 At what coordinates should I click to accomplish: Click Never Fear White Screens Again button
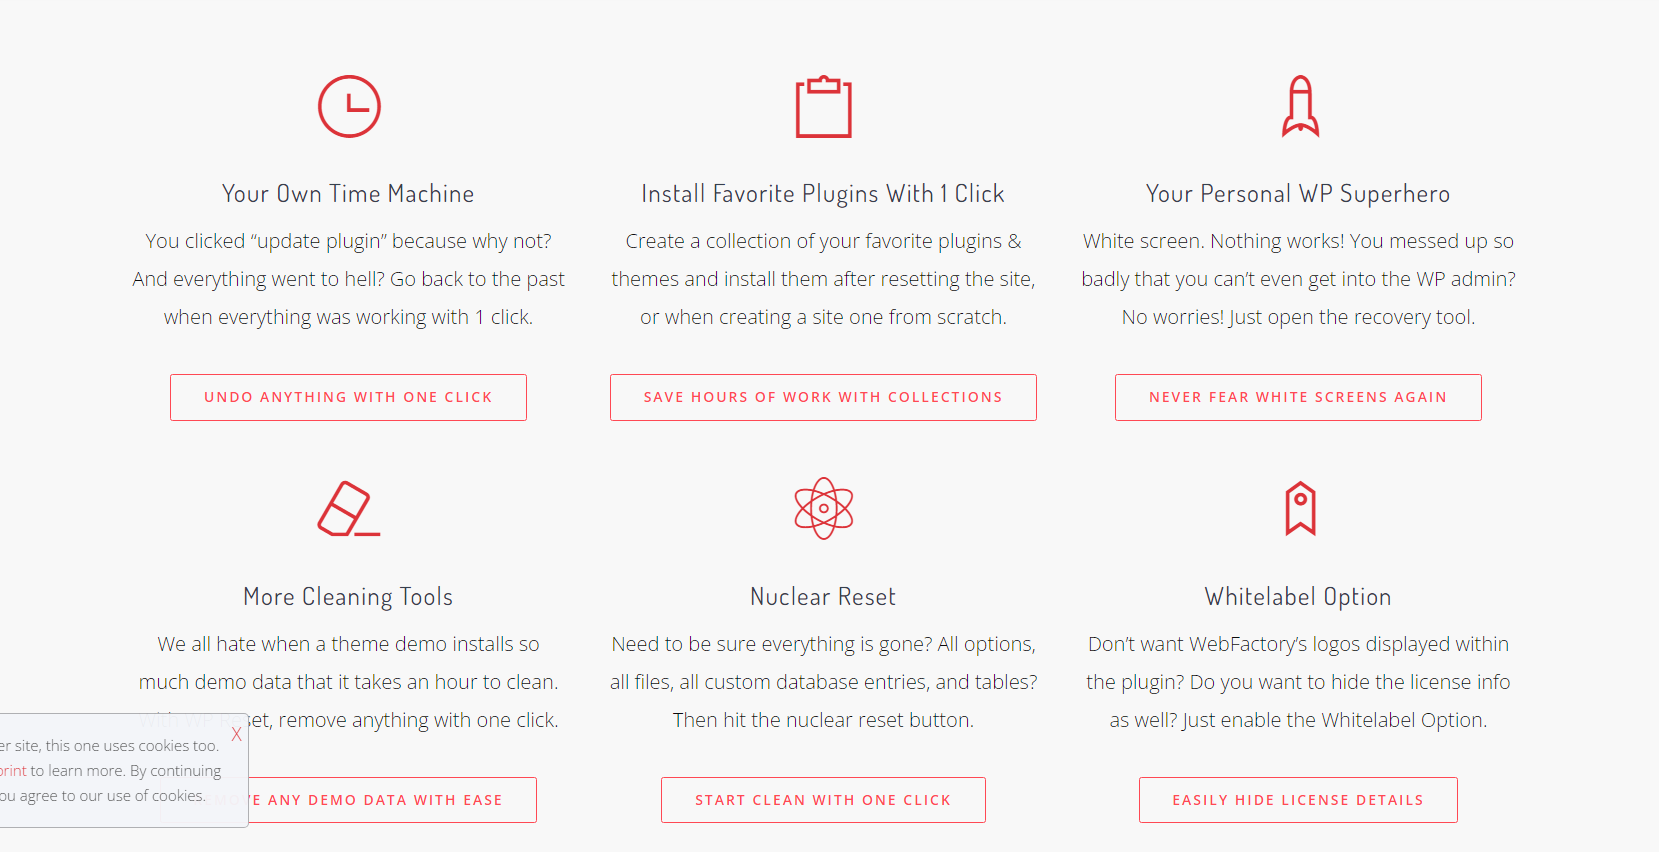pyautogui.click(x=1298, y=397)
